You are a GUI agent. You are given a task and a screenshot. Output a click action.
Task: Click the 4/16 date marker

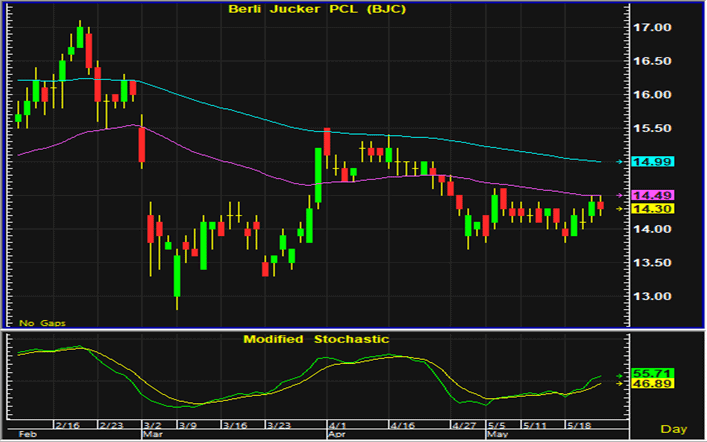(403, 425)
